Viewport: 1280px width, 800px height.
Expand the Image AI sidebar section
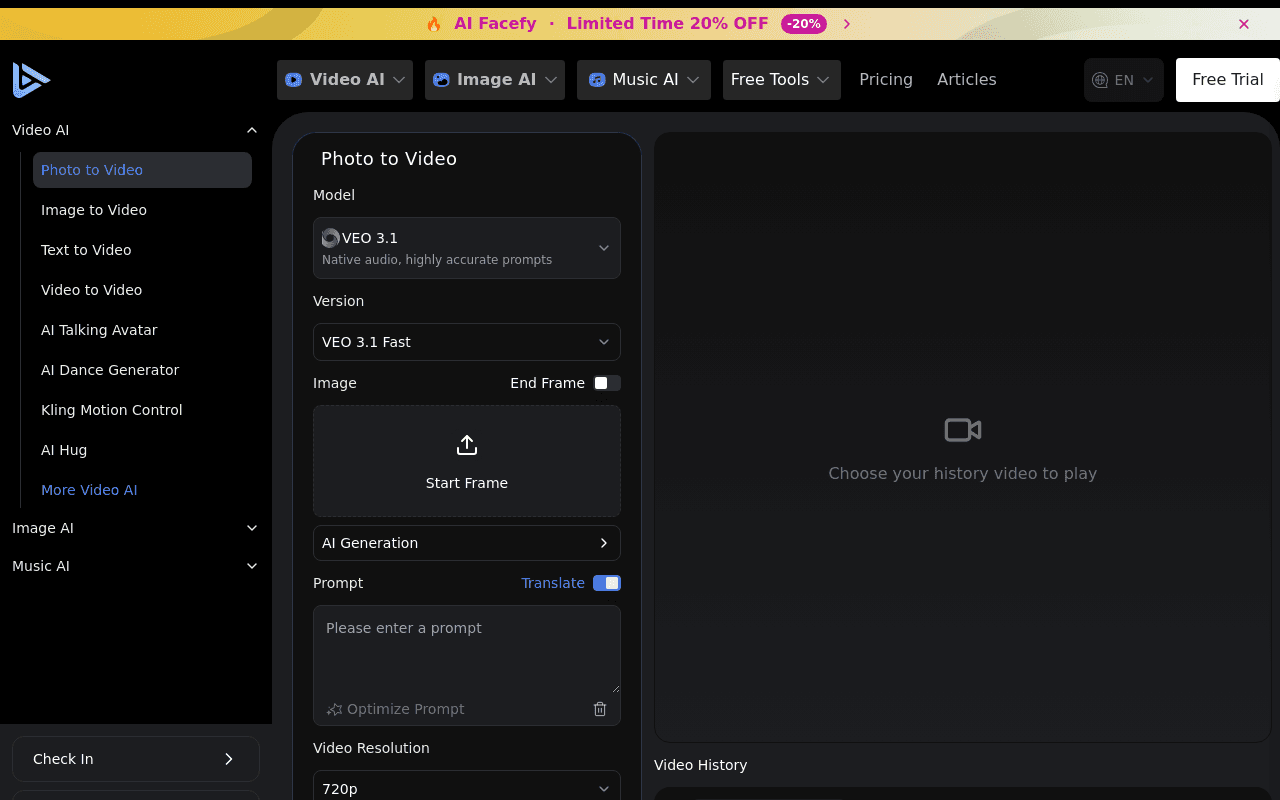(x=252, y=528)
